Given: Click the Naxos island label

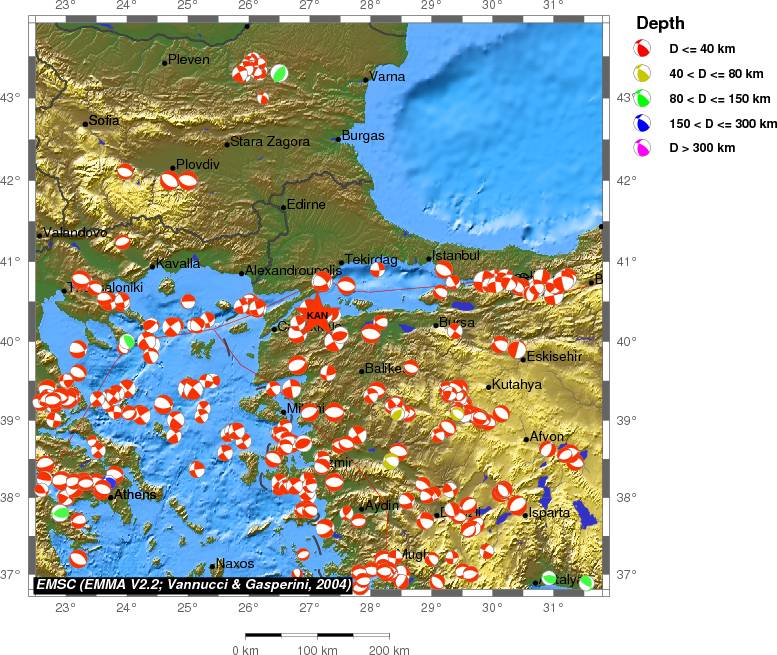Looking at the screenshot, I should (235, 564).
